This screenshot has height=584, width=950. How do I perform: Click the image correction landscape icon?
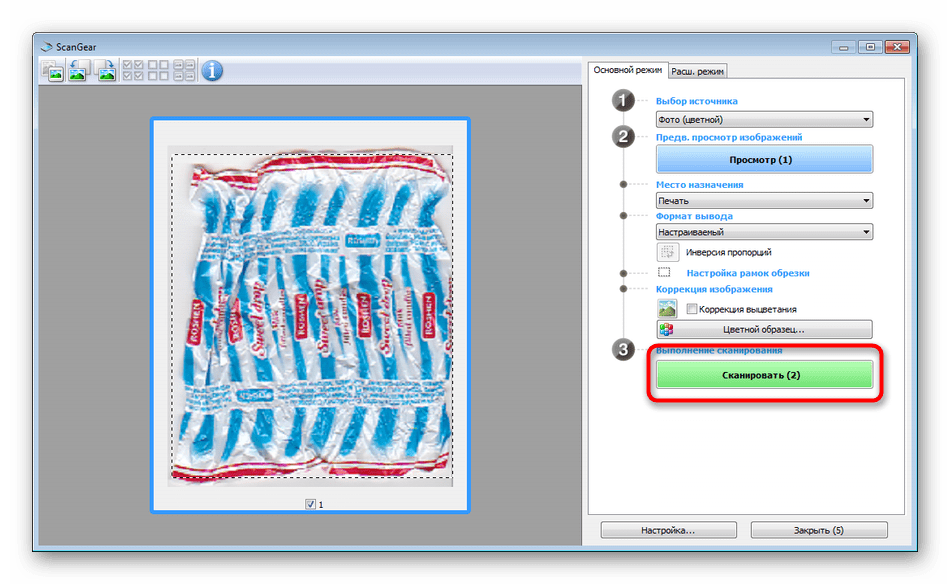(667, 309)
